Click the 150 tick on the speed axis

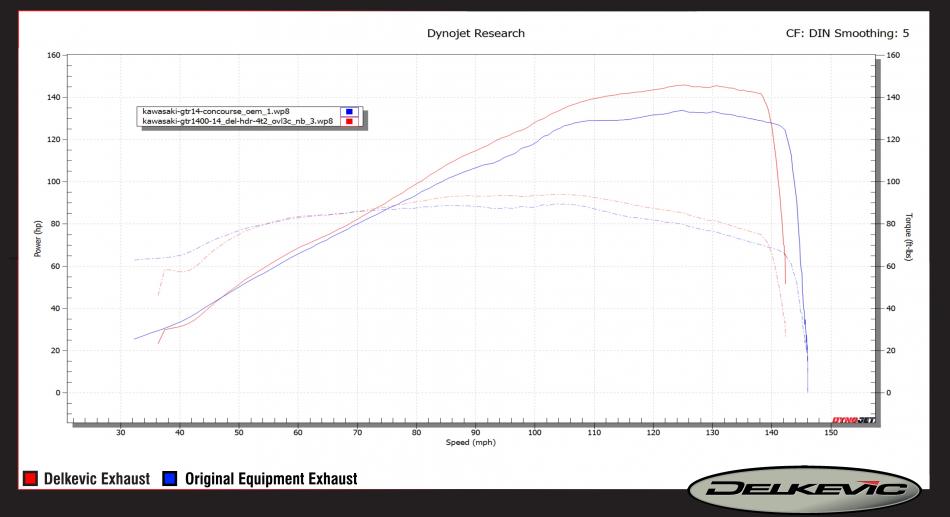point(831,432)
